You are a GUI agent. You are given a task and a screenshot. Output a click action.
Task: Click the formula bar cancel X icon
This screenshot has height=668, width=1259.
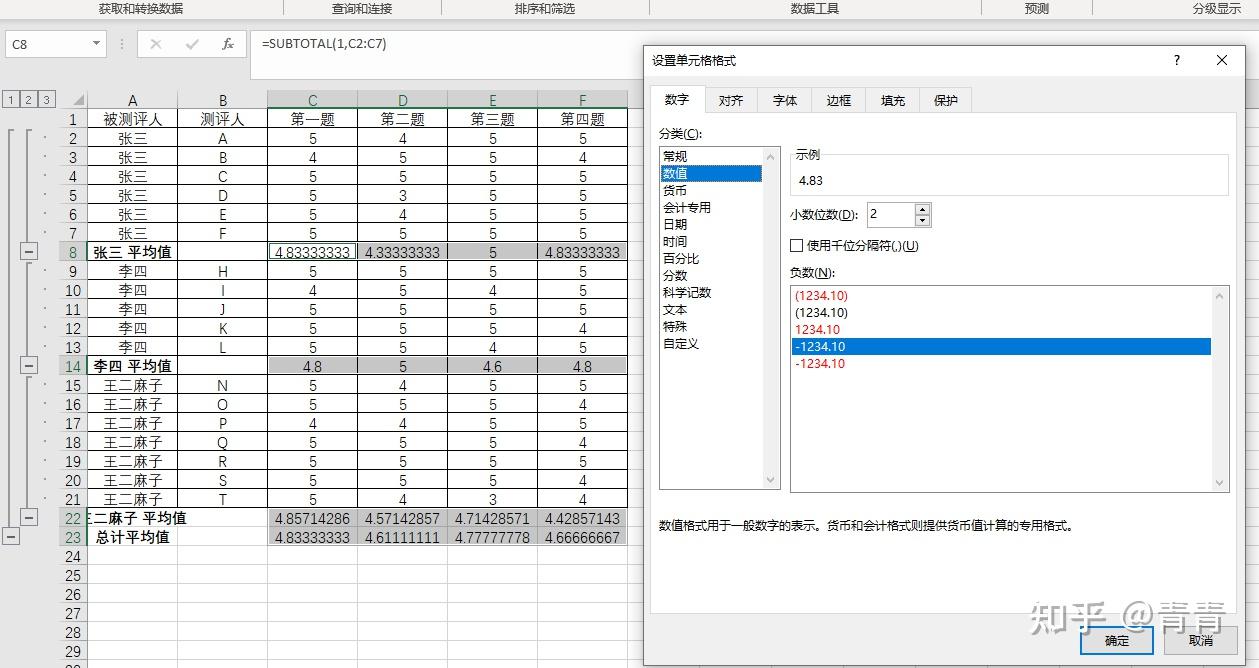point(156,44)
